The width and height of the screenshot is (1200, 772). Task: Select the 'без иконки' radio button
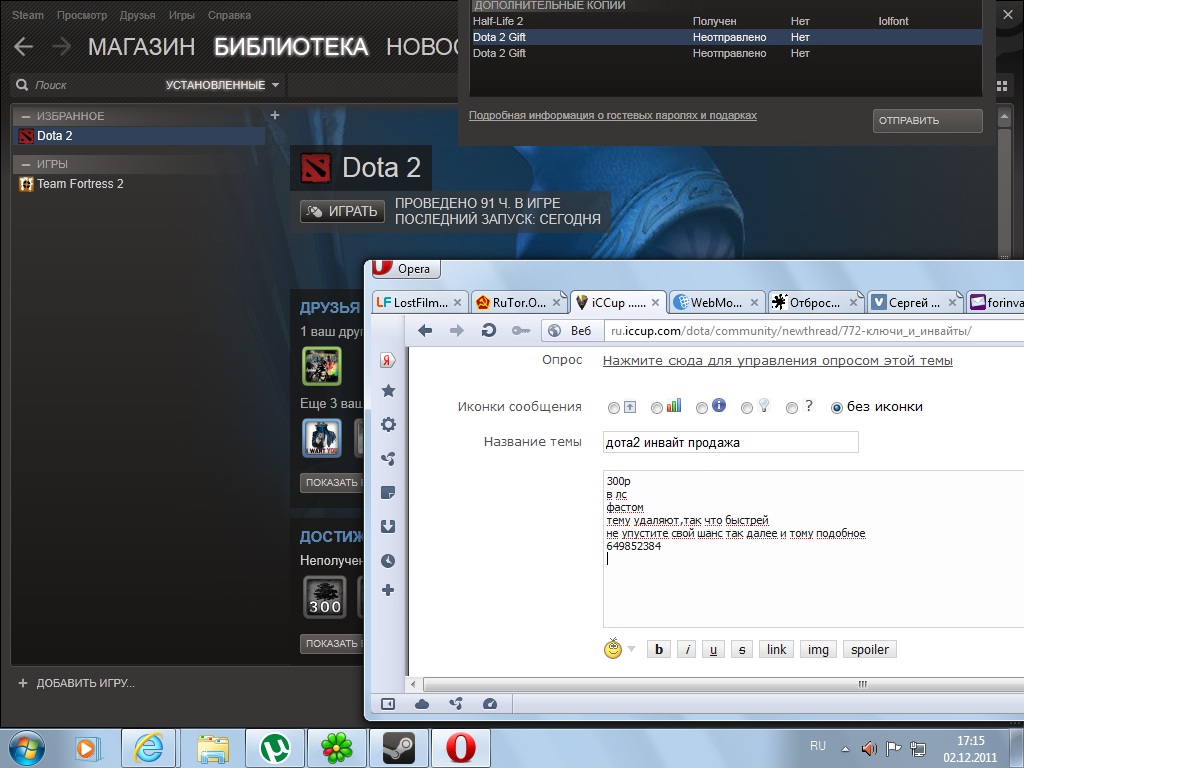[x=837, y=408]
